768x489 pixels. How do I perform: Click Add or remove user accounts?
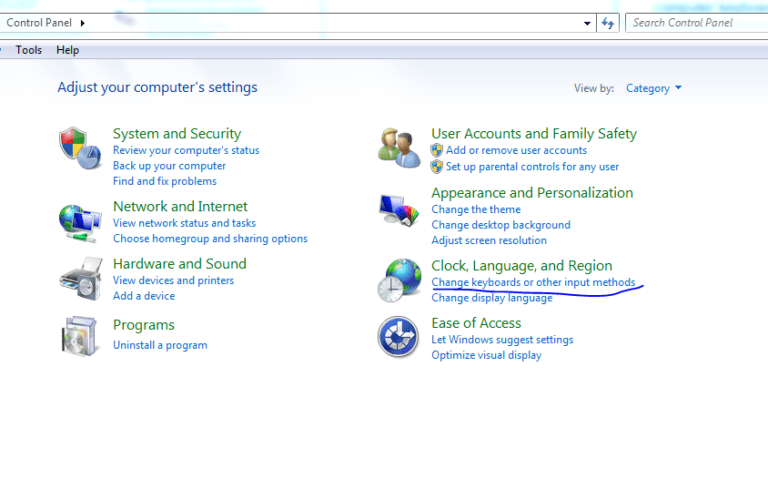pos(516,150)
